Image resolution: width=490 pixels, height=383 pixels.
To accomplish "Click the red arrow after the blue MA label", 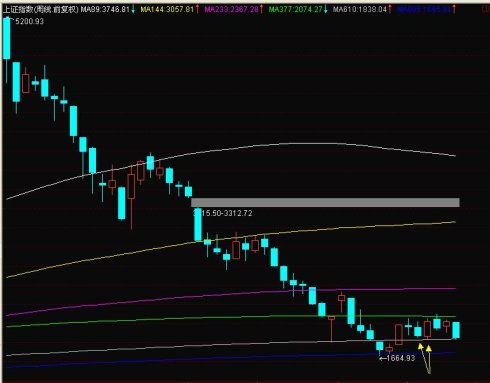I will 454,9.
